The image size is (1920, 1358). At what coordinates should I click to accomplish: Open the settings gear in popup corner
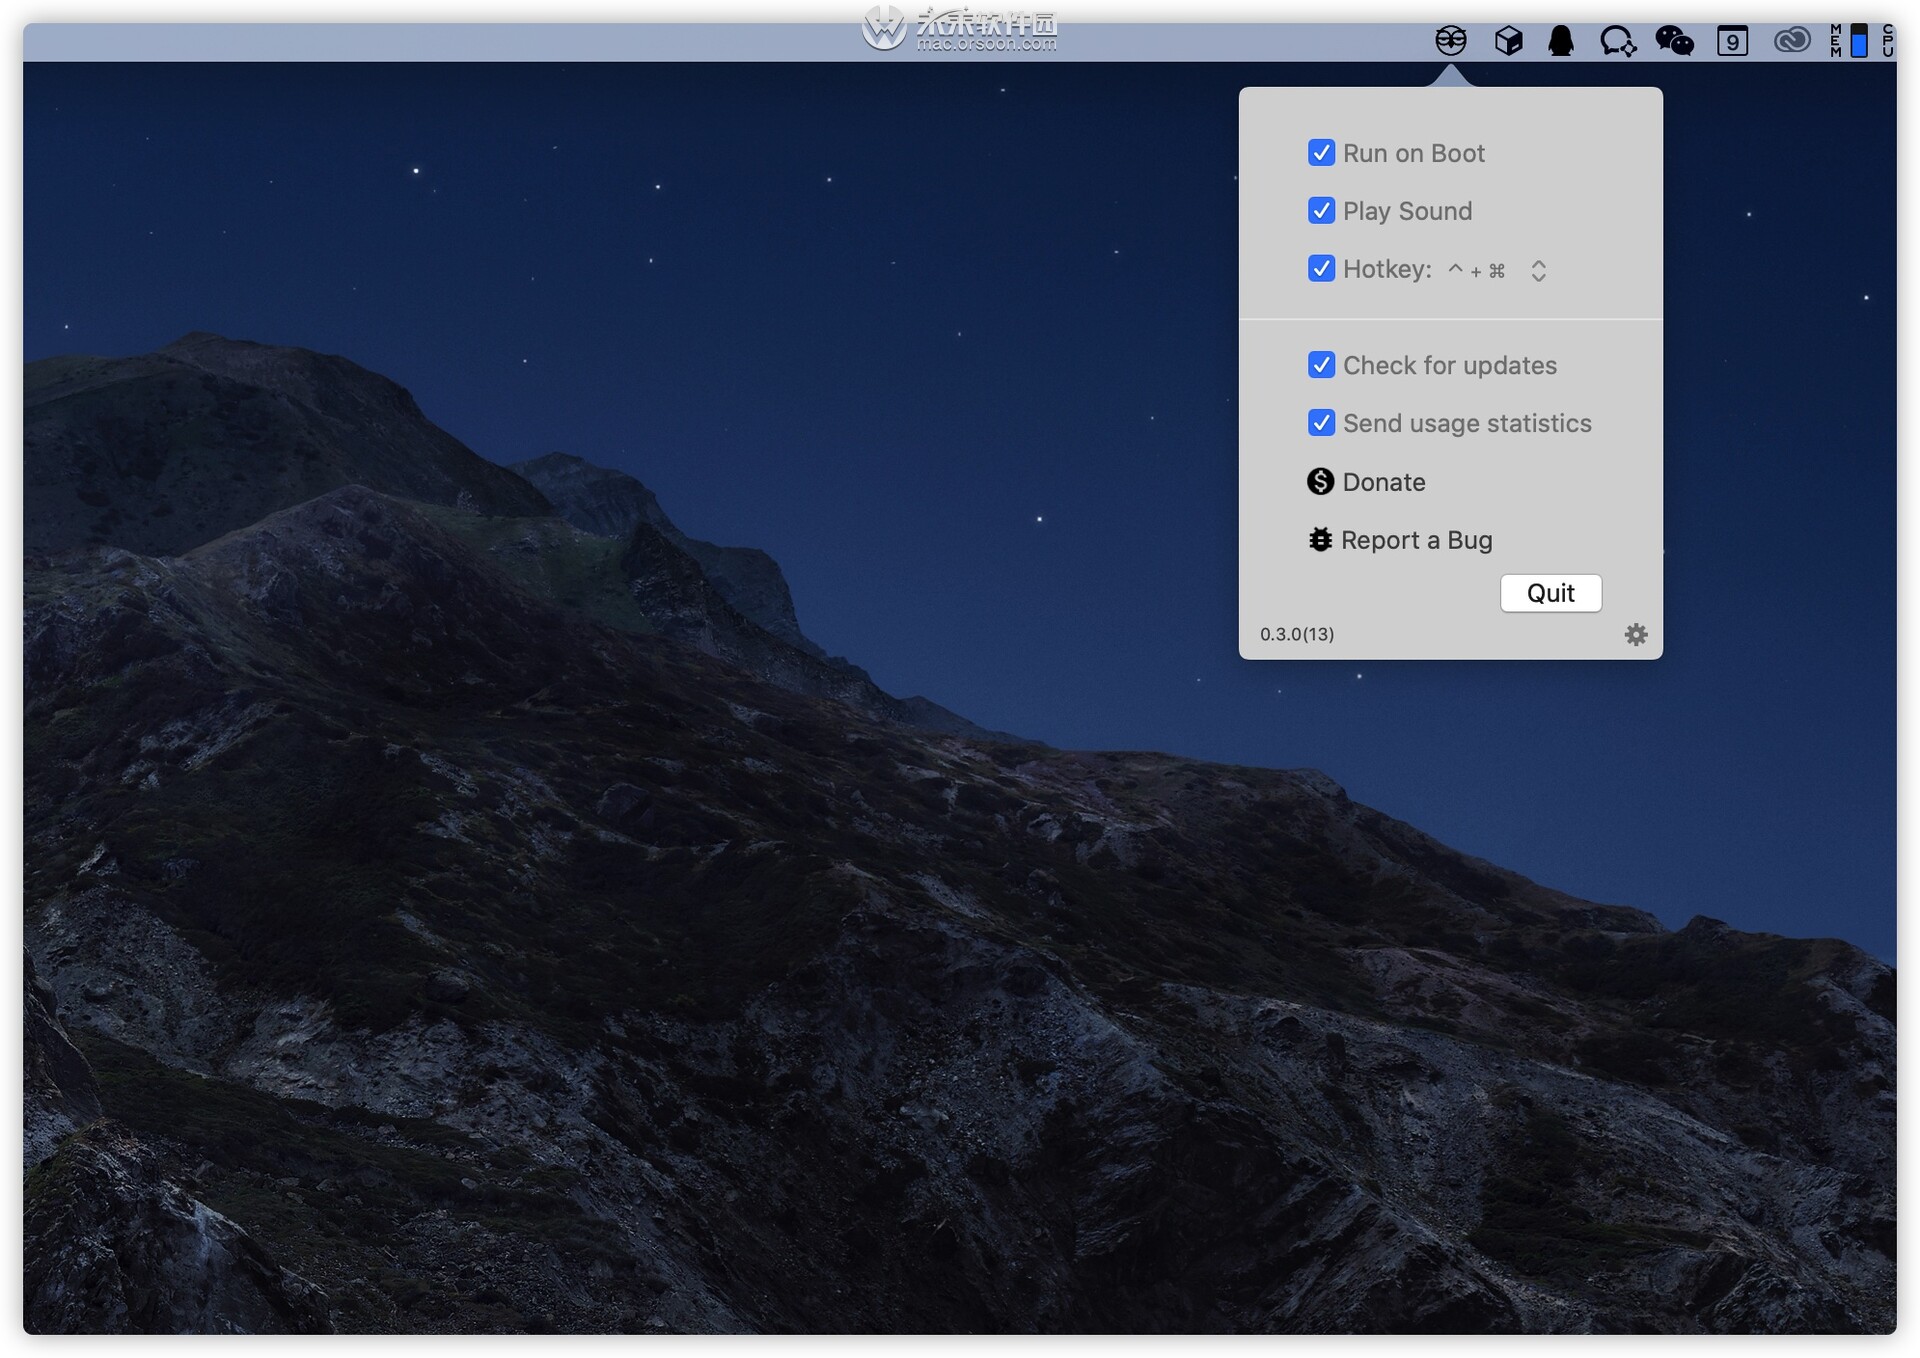click(x=1635, y=634)
